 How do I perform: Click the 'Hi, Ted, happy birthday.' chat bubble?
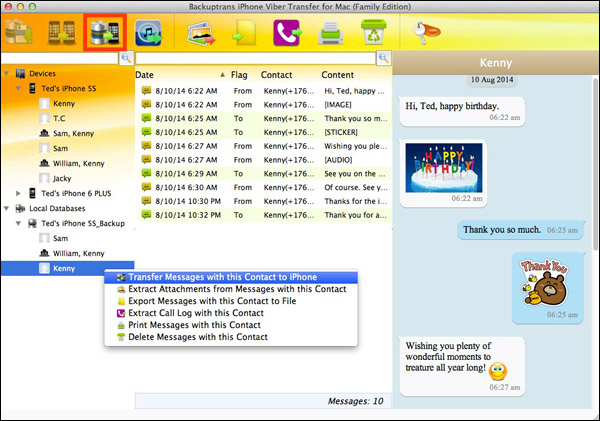[462, 111]
